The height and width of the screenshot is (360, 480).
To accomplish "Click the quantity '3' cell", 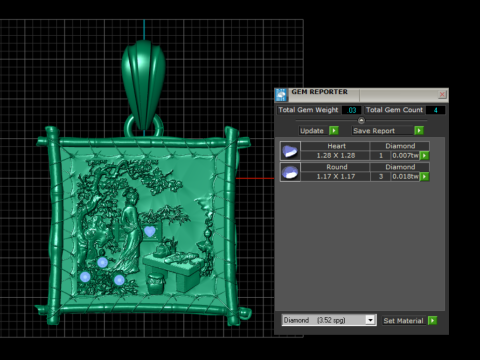I will pos(381,177).
